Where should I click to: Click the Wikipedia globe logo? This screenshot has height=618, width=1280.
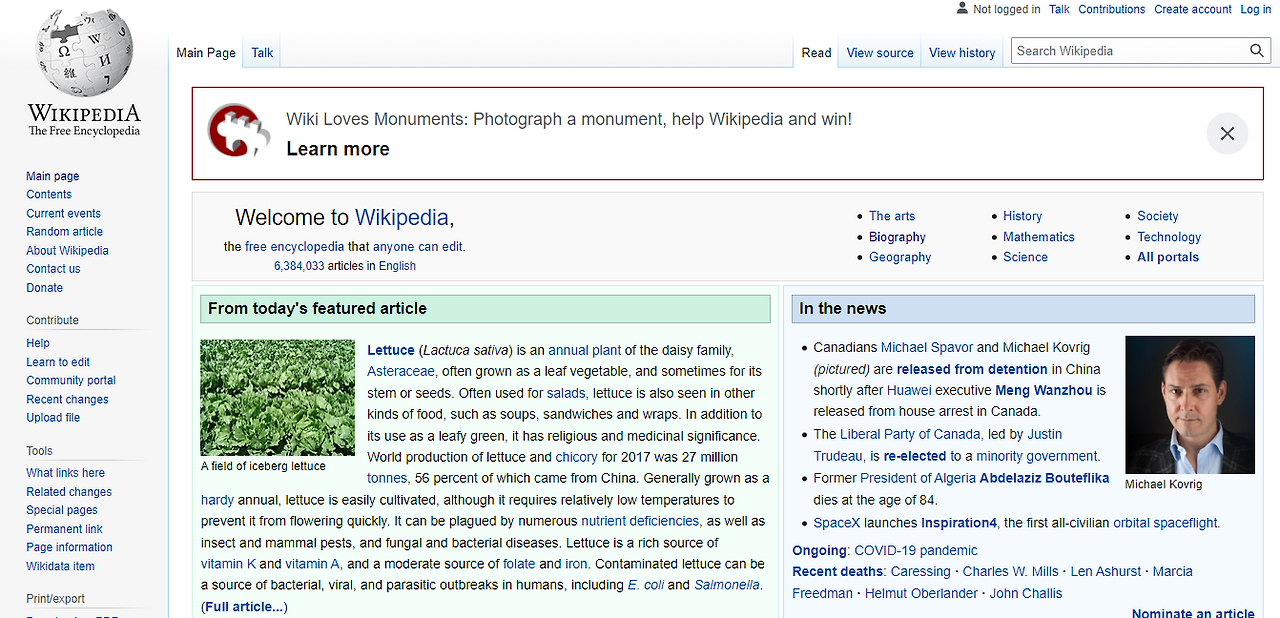tap(84, 55)
